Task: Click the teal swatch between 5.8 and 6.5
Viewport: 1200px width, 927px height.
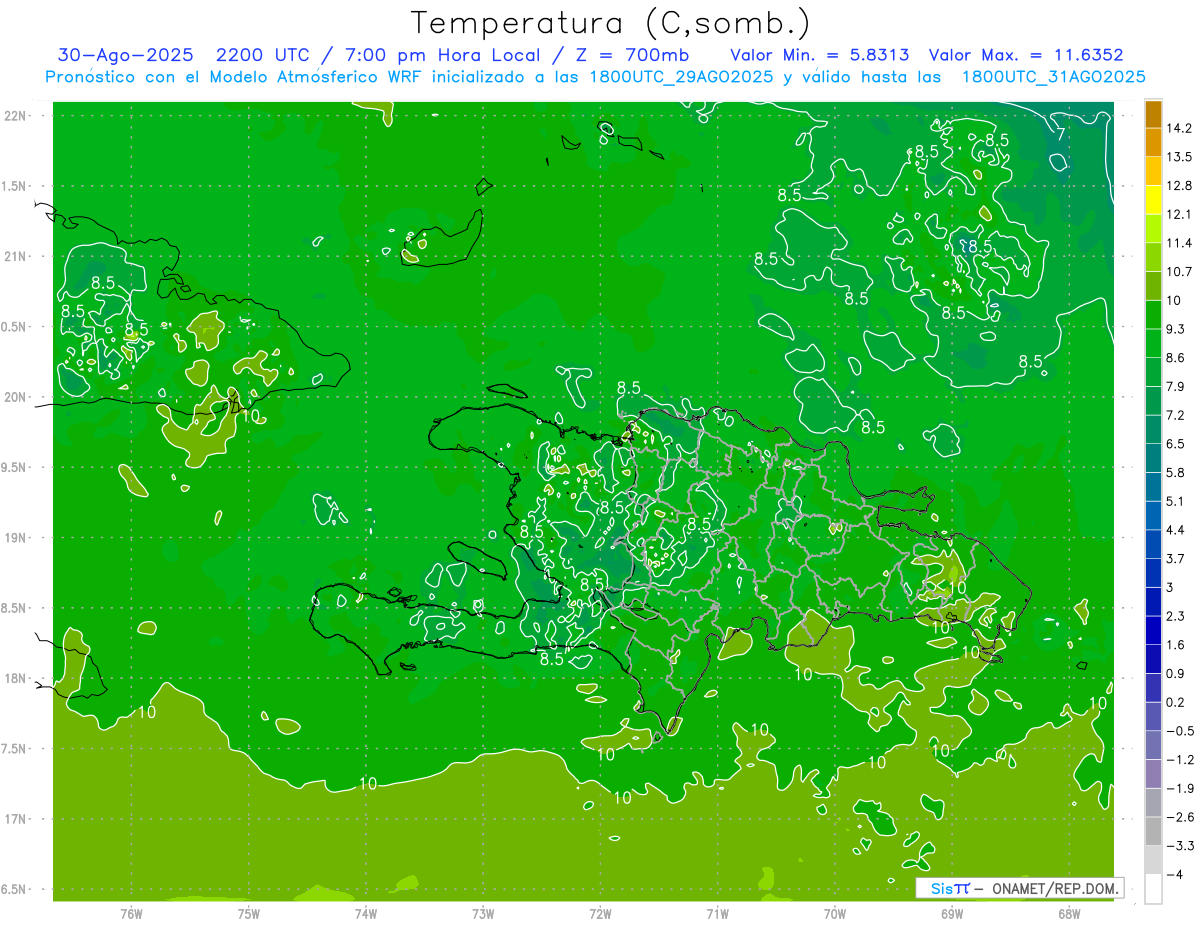Action: (1153, 458)
